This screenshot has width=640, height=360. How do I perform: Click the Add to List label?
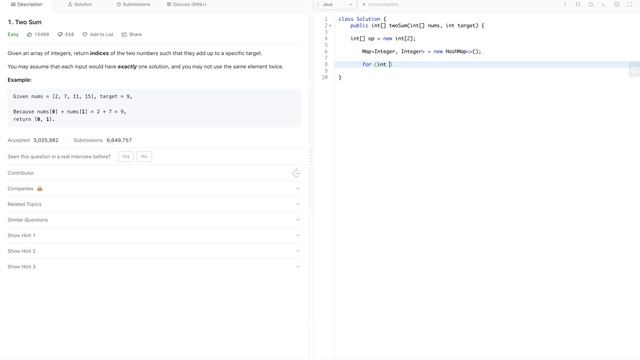pos(101,35)
